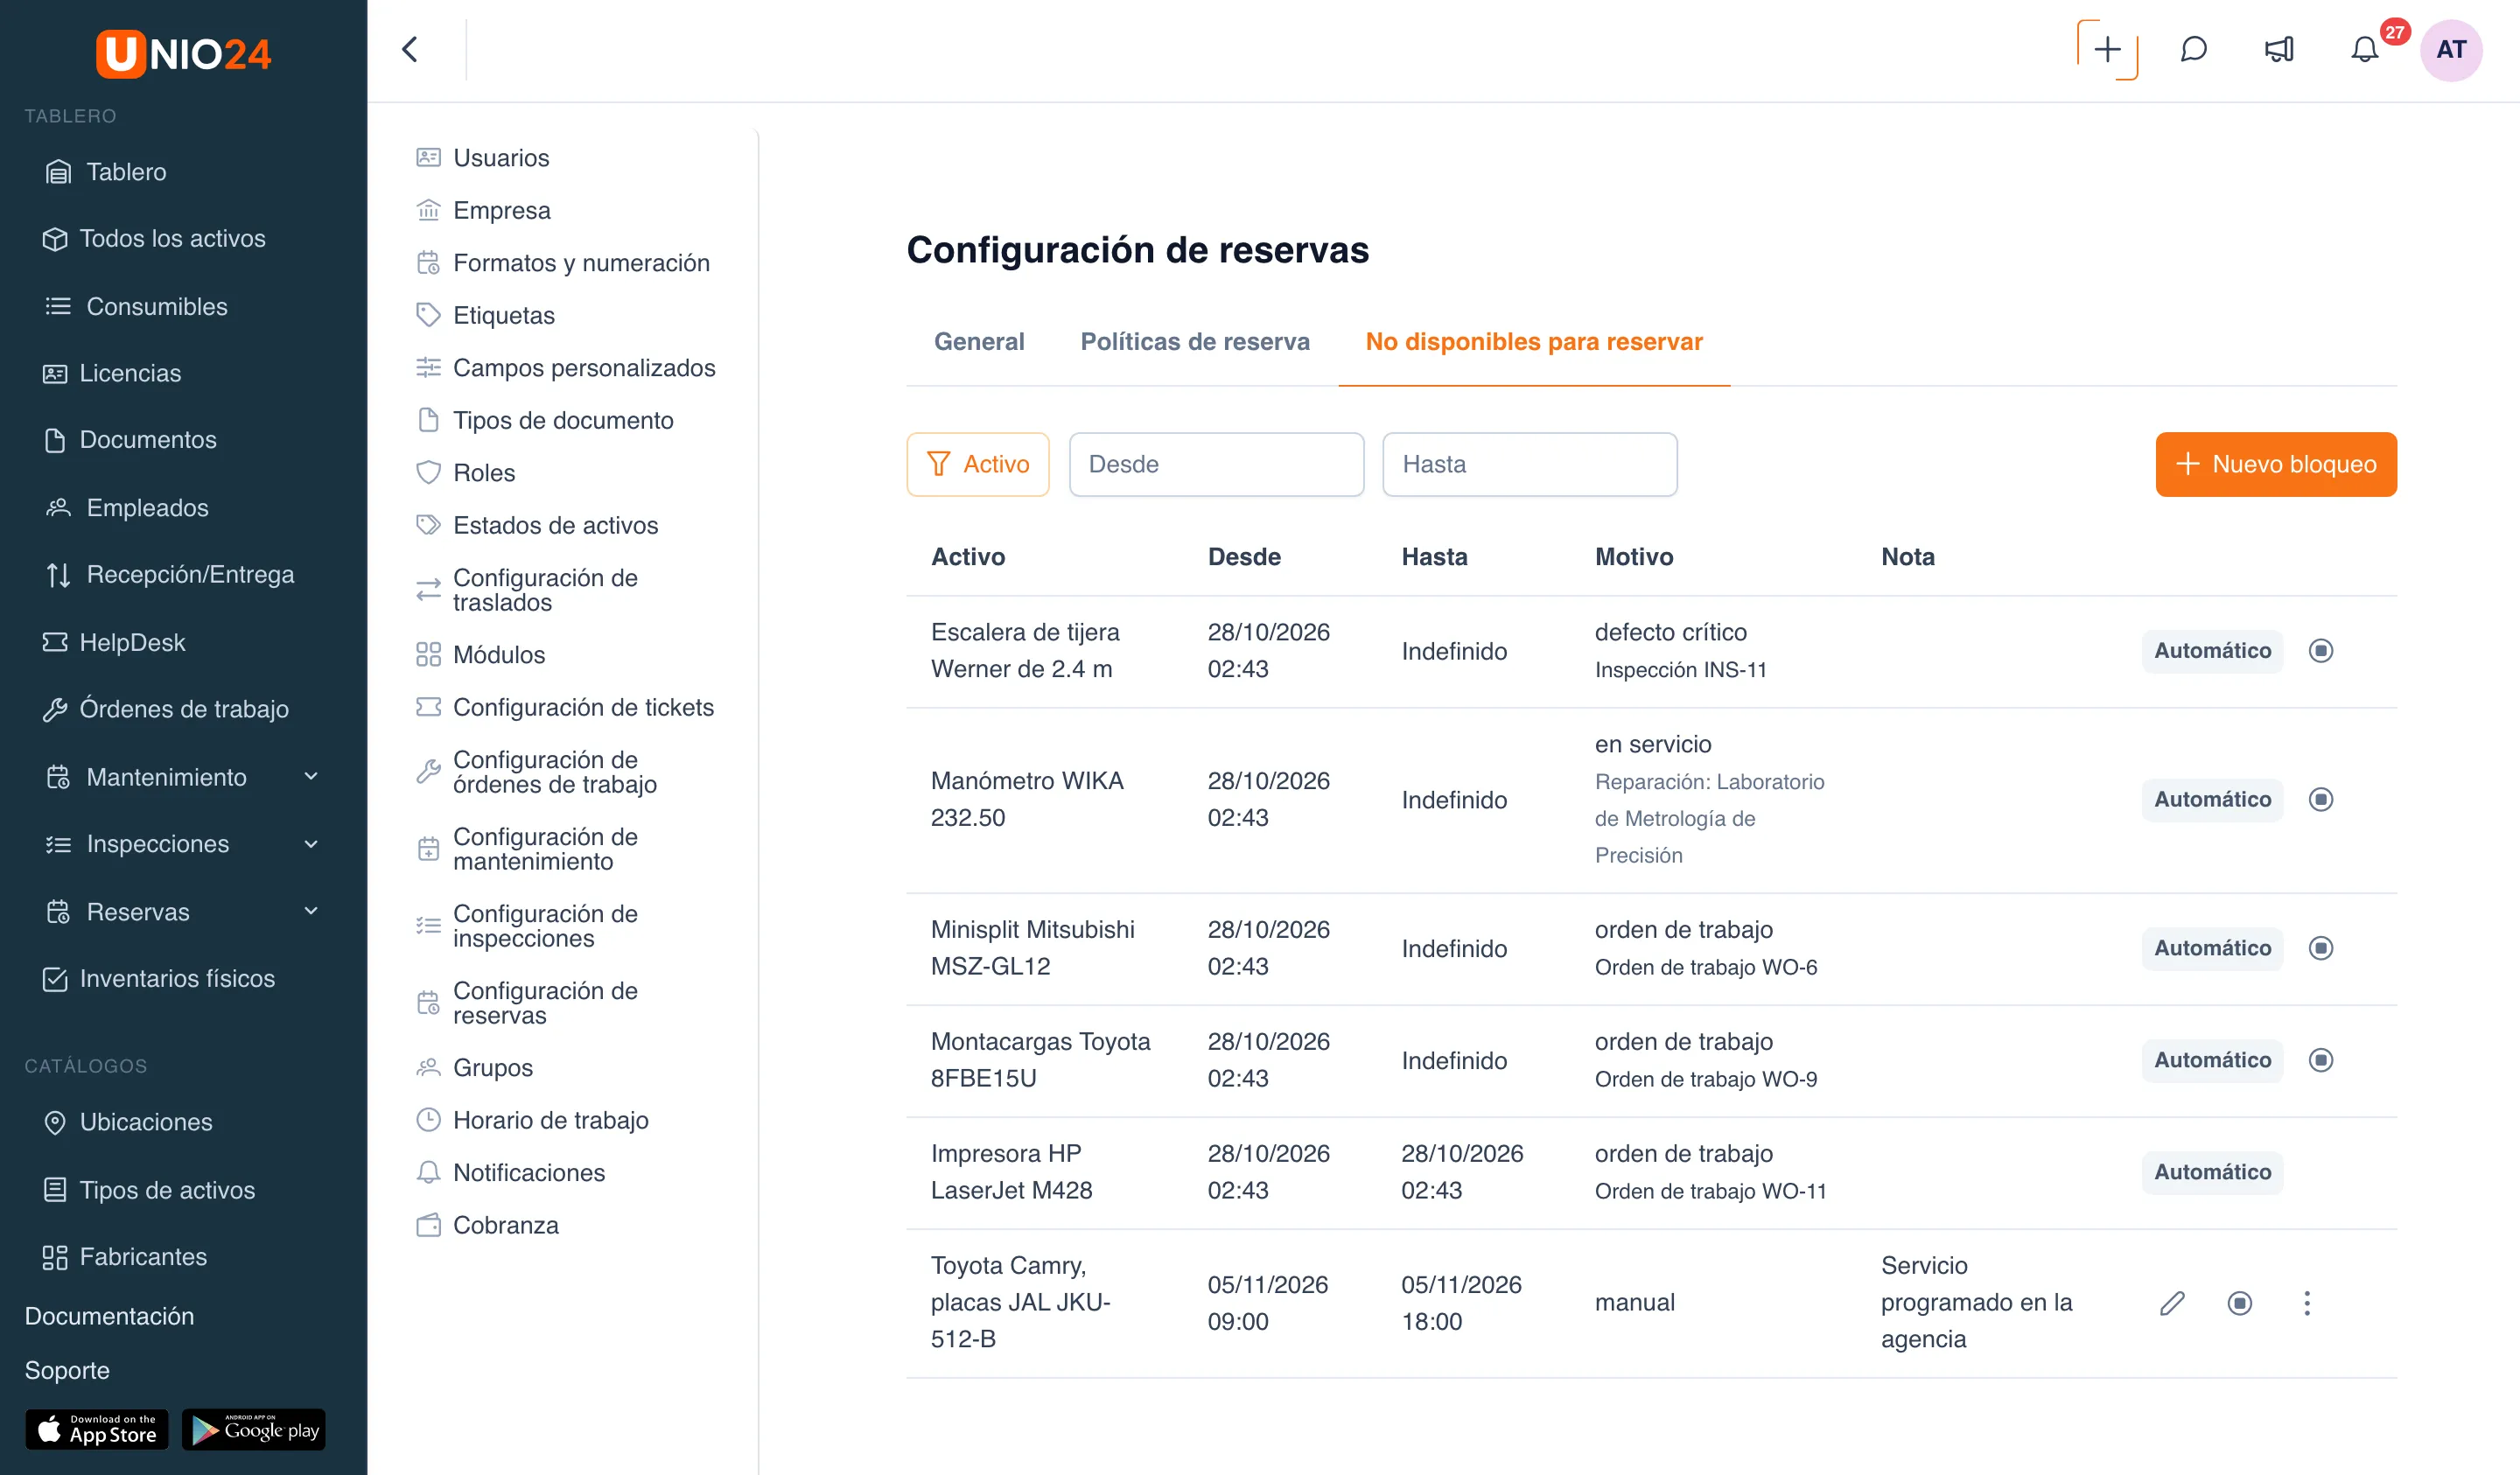Image resolution: width=2520 pixels, height=1475 pixels.
Task: Open the Soporte link
Action: point(67,1370)
